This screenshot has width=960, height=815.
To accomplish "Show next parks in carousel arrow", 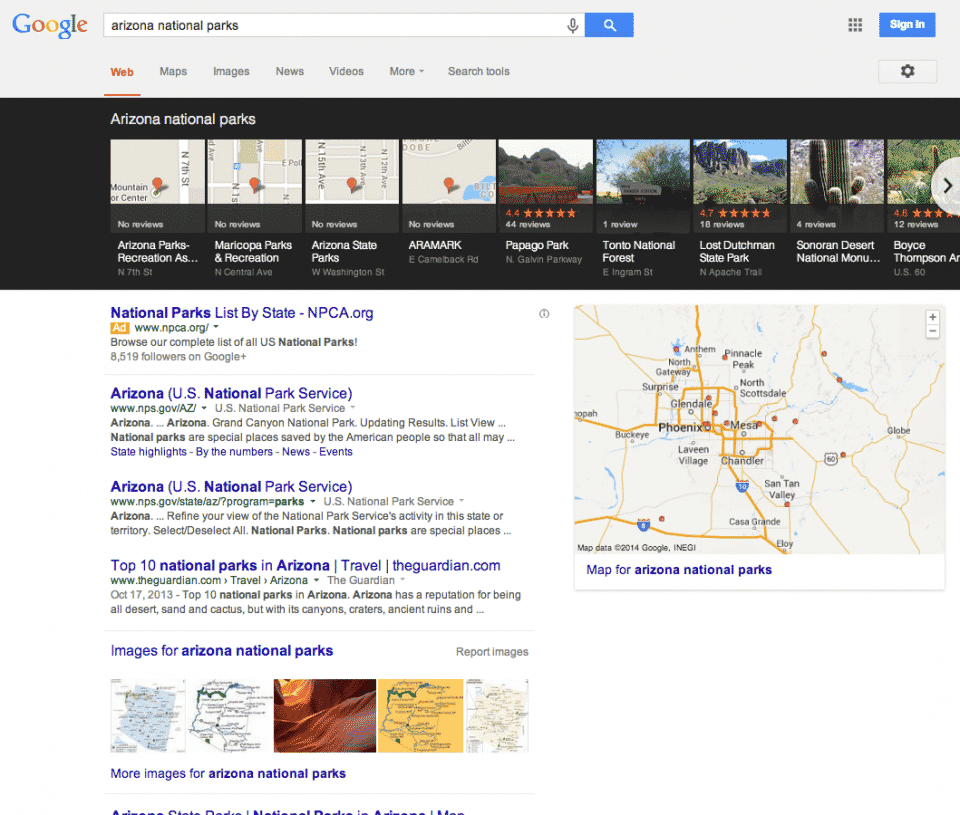I will click(x=947, y=186).
